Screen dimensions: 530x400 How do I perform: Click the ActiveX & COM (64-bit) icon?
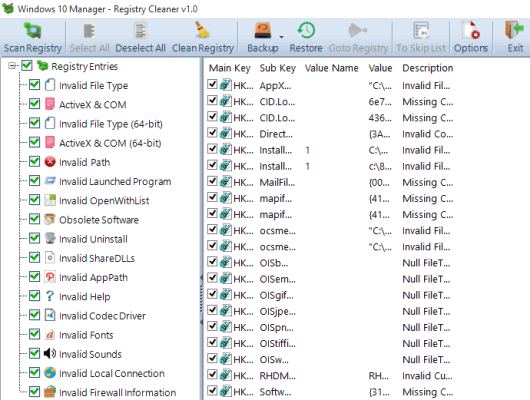50,142
